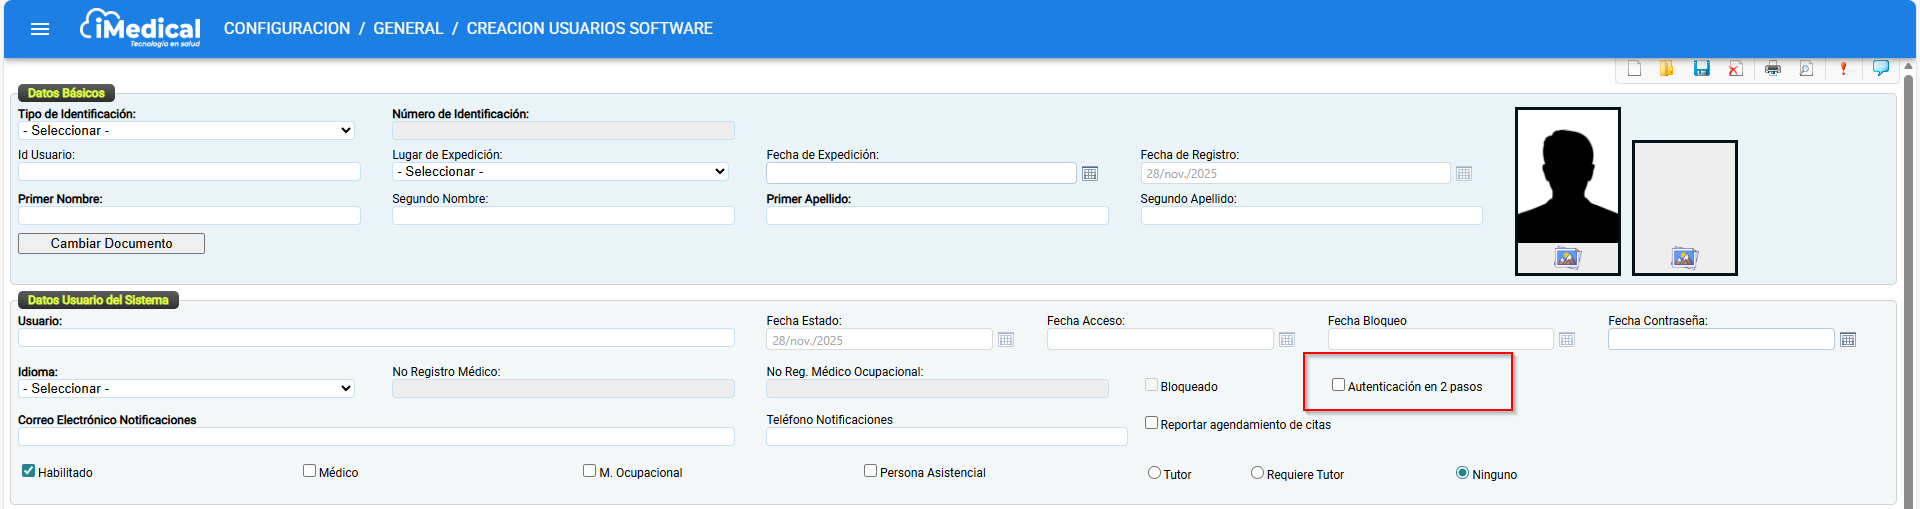
Task: Open the blue chat bubble icon
Action: coord(1880,68)
